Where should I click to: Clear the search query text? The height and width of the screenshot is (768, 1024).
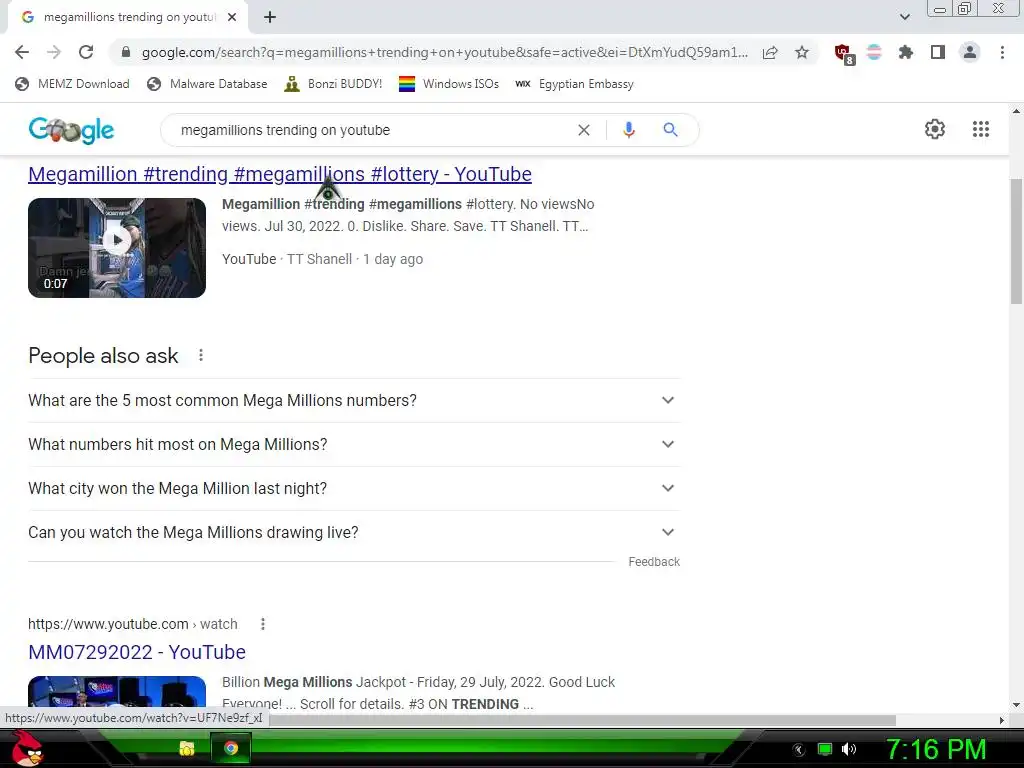coord(584,130)
